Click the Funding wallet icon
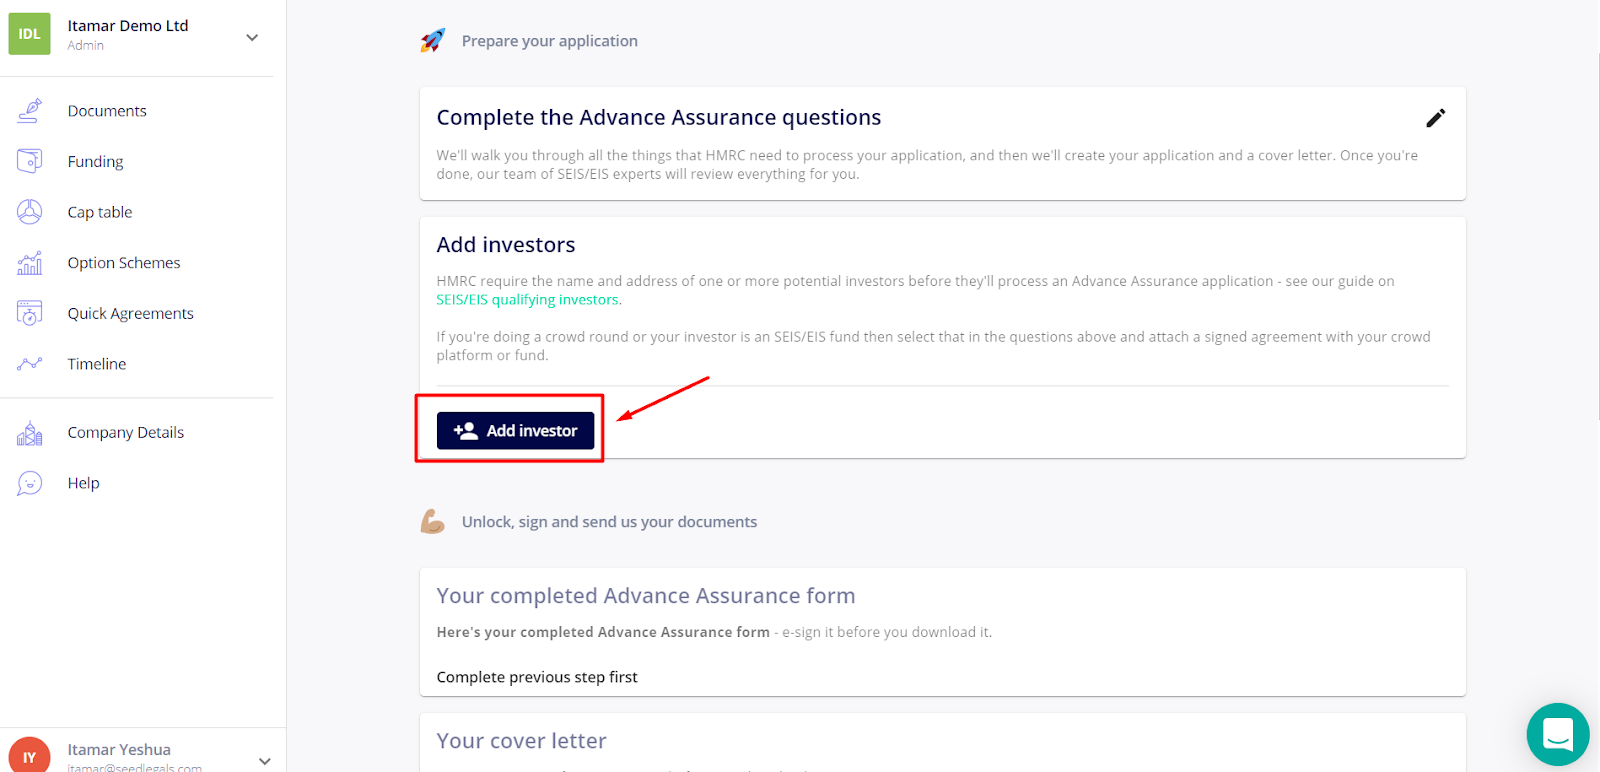 pyautogui.click(x=30, y=161)
